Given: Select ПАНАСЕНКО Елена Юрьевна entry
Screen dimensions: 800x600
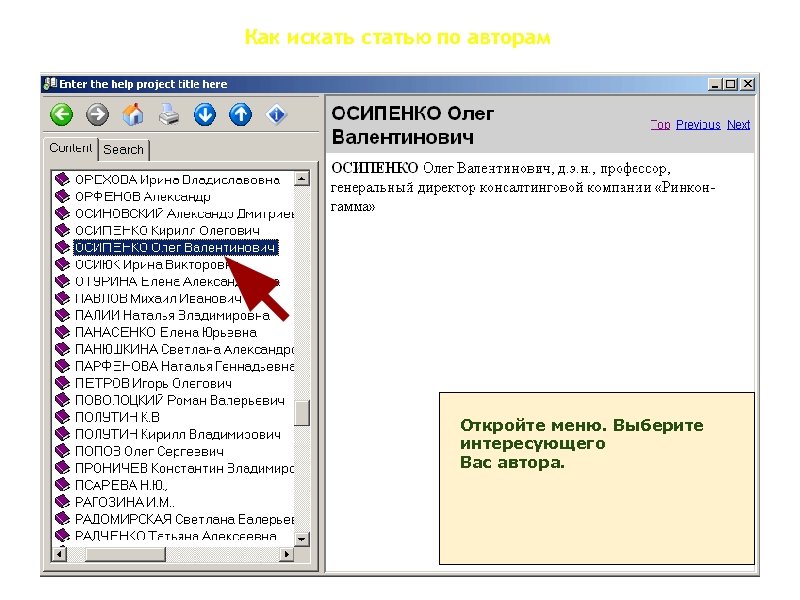Looking at the screenshot, I should (166, 332).
